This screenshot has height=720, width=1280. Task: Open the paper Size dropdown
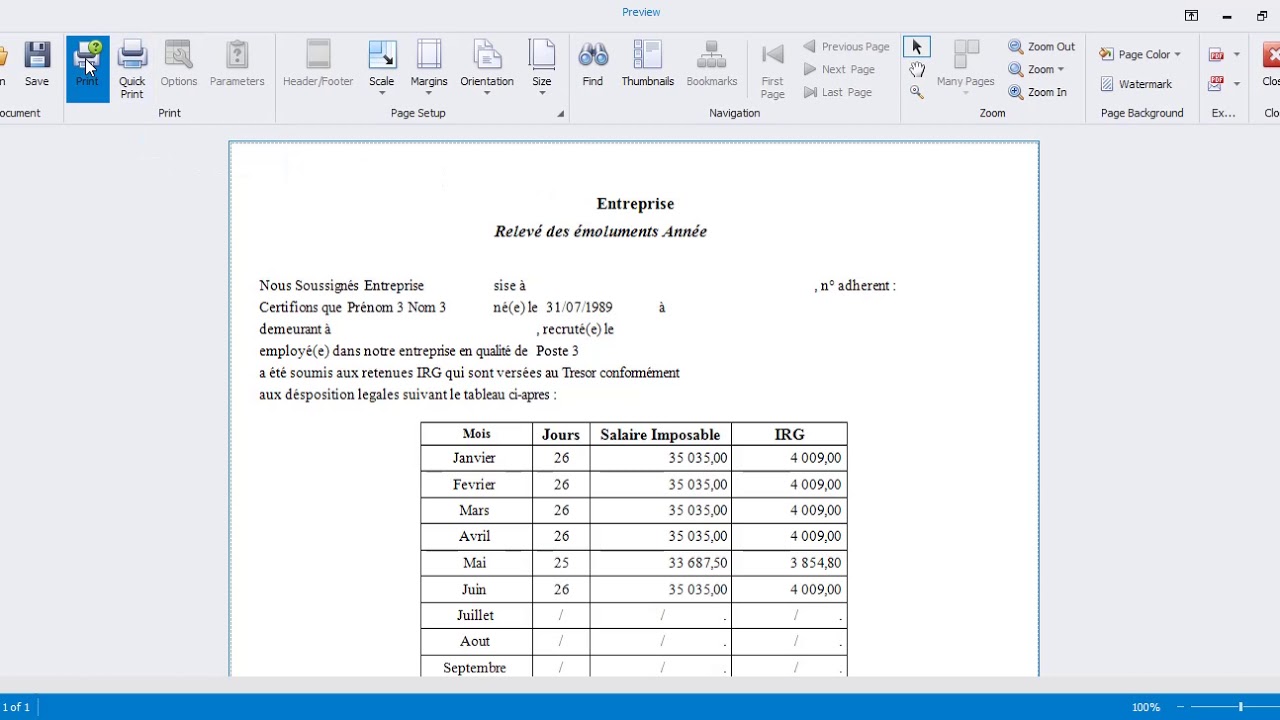click(542, 69)
